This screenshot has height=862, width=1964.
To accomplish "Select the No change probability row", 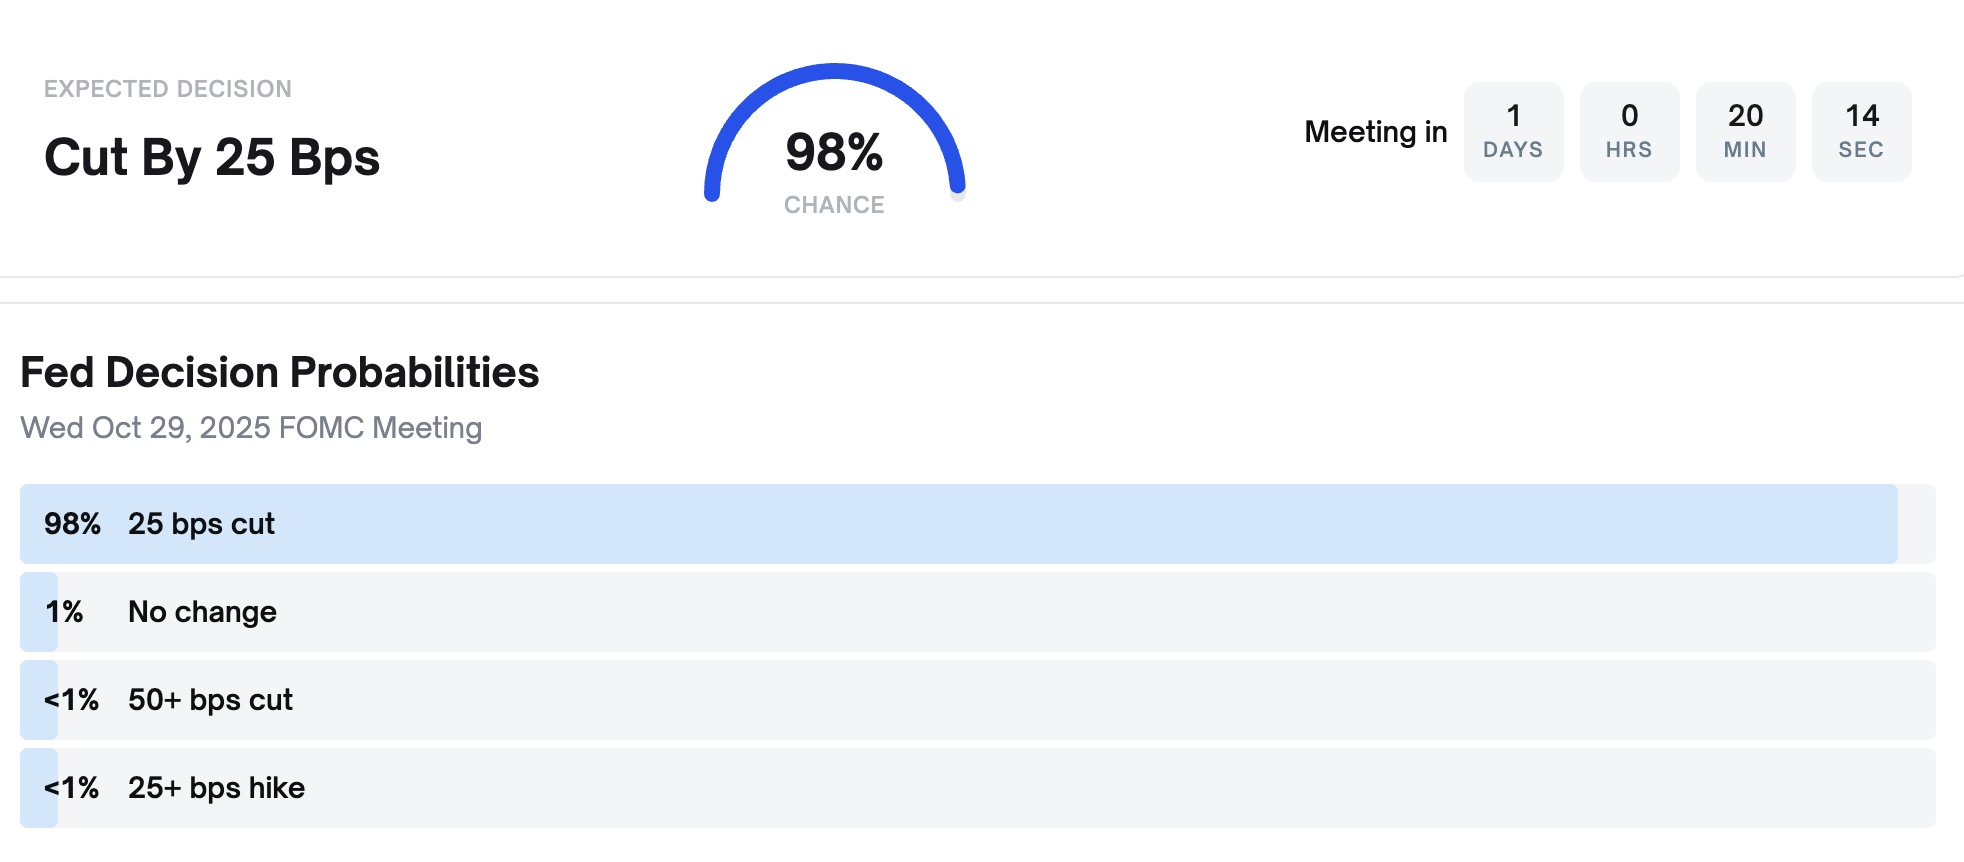I will coord(978,612).
